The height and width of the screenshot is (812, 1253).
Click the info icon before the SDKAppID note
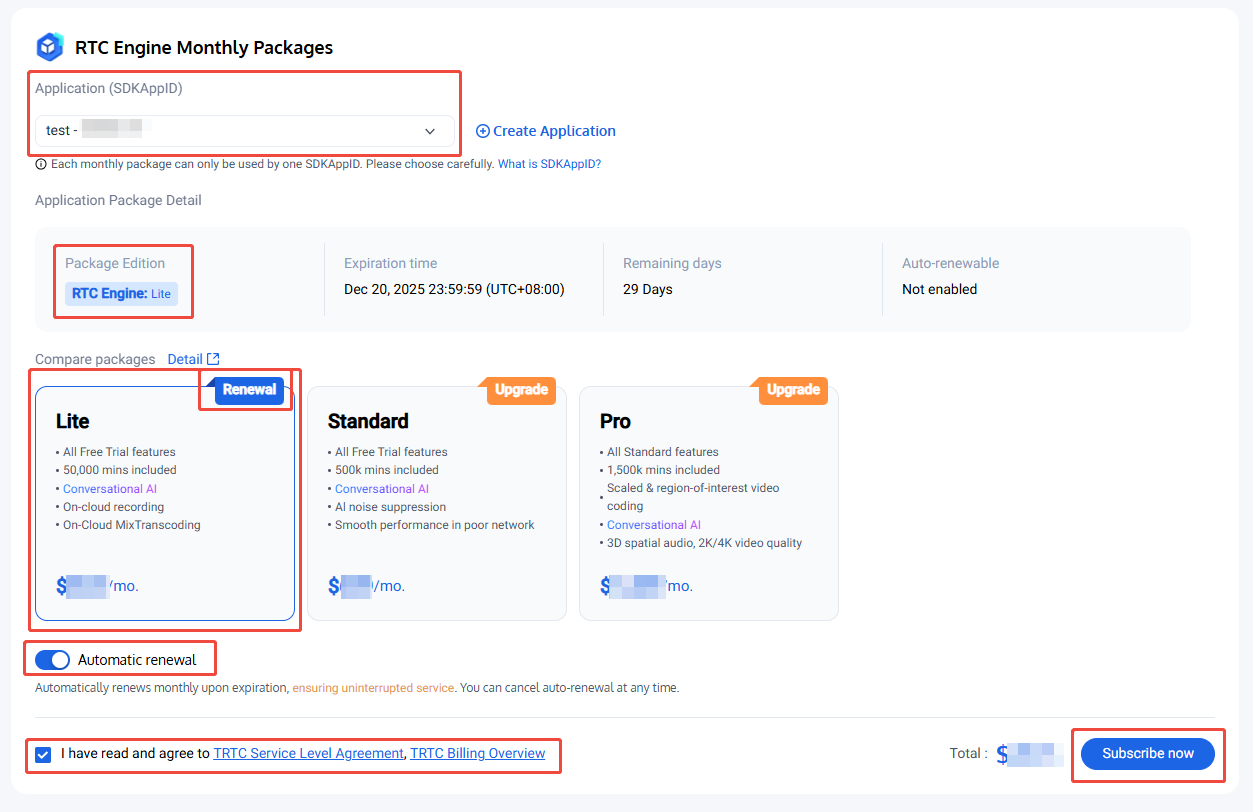tap(41, 164)
